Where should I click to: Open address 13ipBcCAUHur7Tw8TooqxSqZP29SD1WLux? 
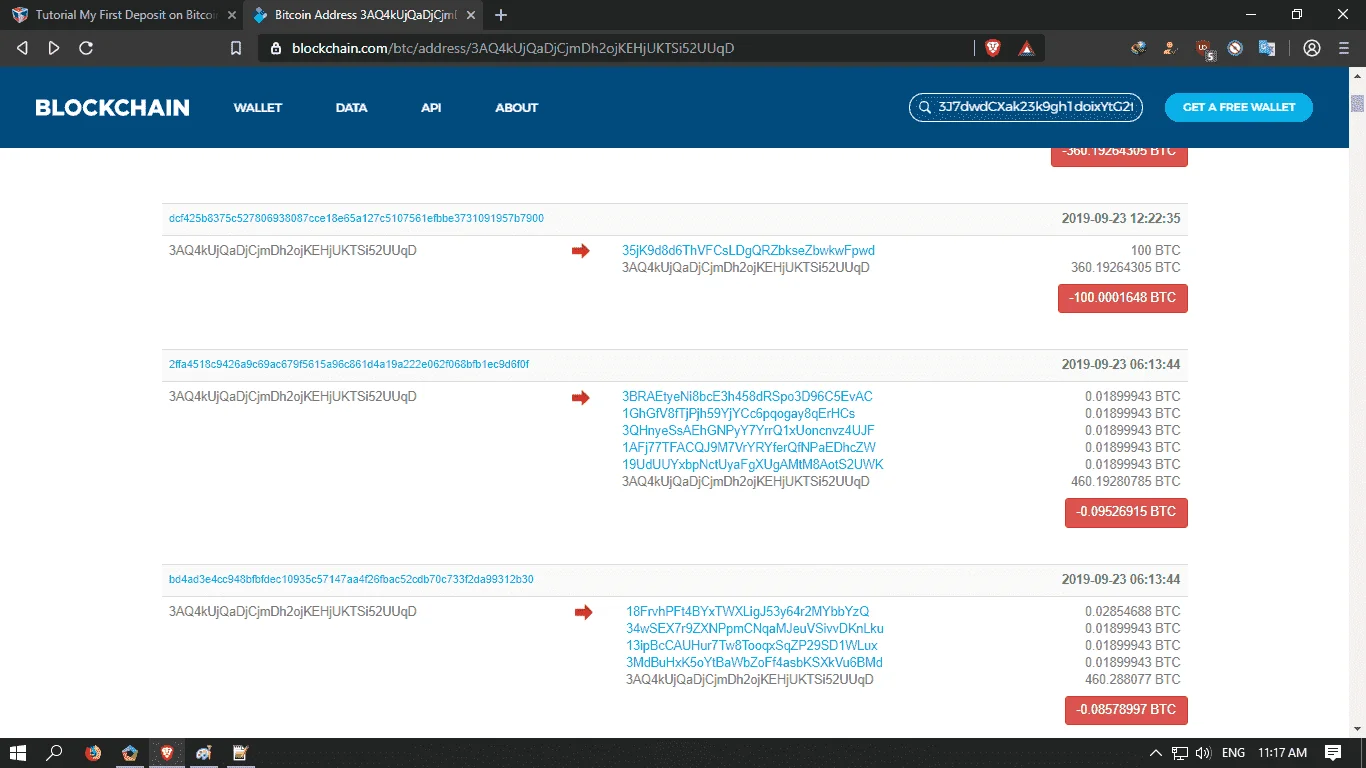[752, 646]
